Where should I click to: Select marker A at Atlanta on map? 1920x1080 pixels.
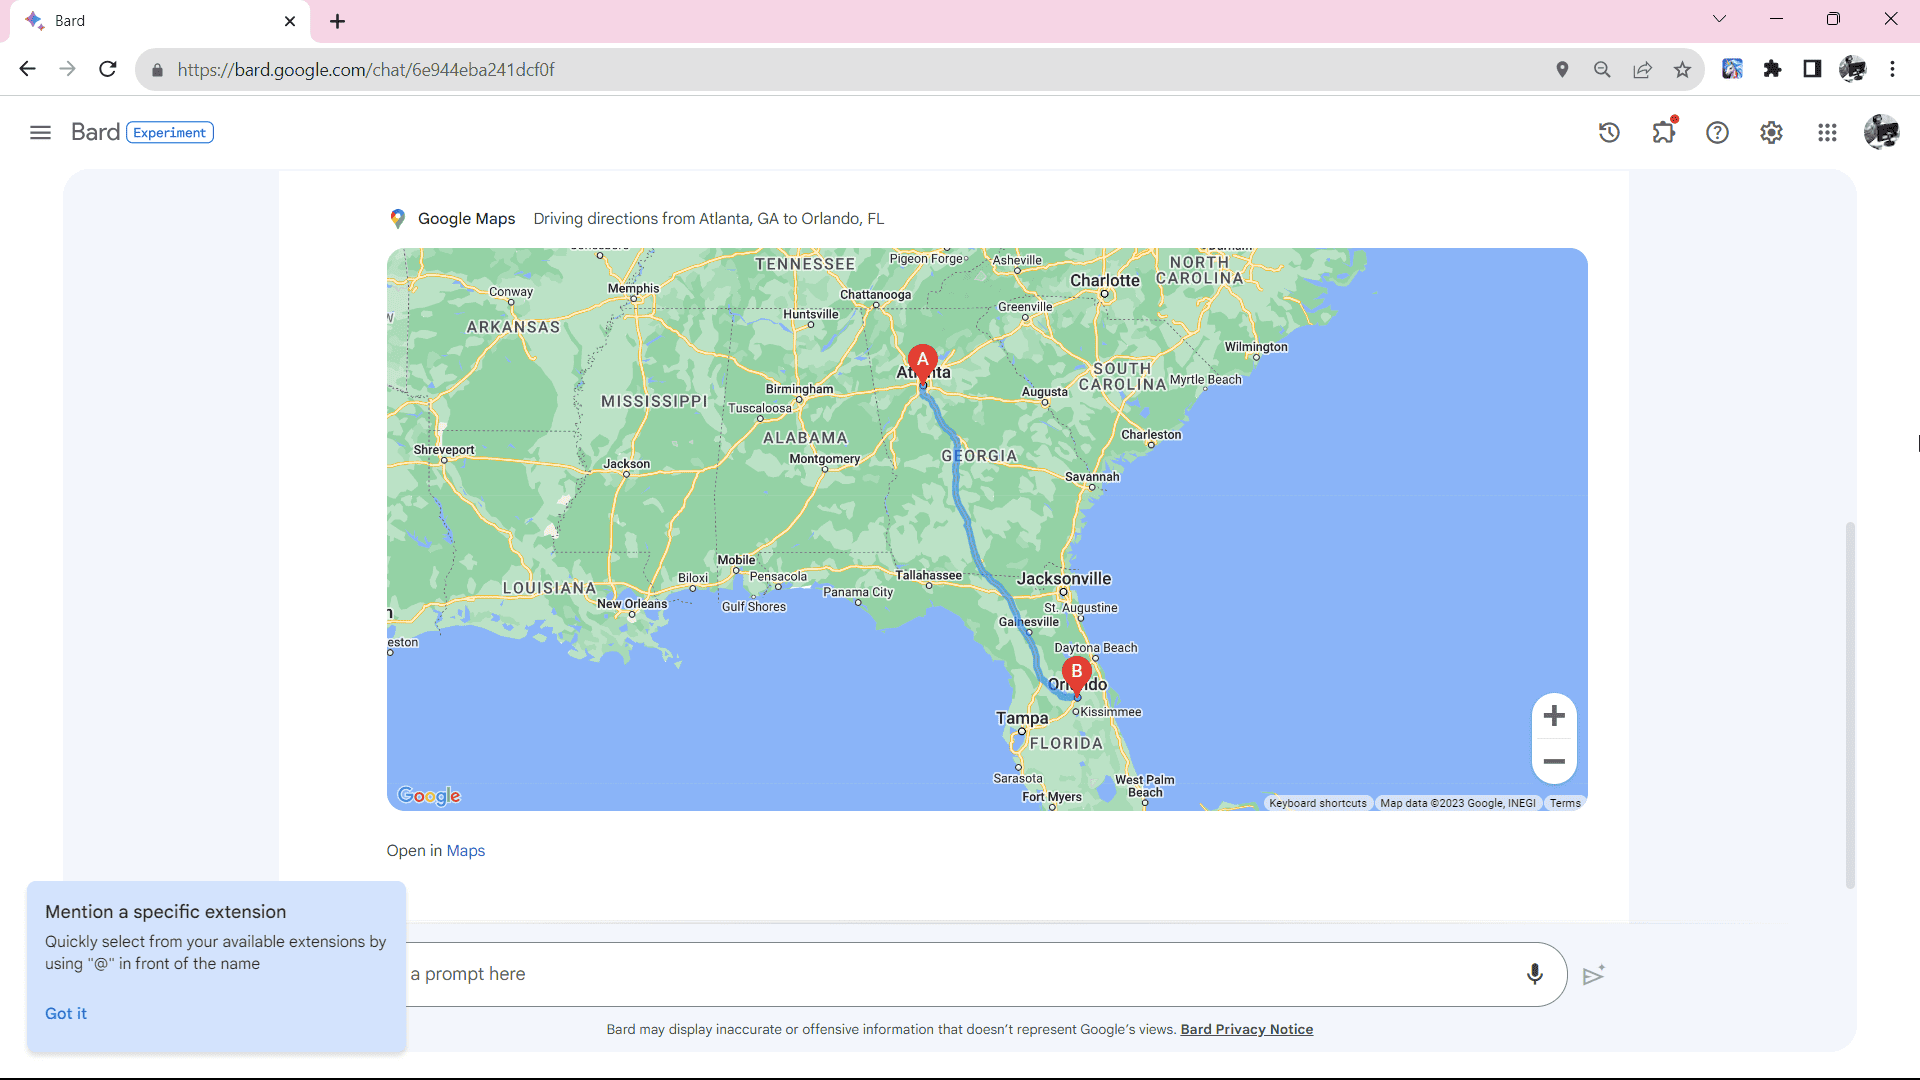coord(922,364)
